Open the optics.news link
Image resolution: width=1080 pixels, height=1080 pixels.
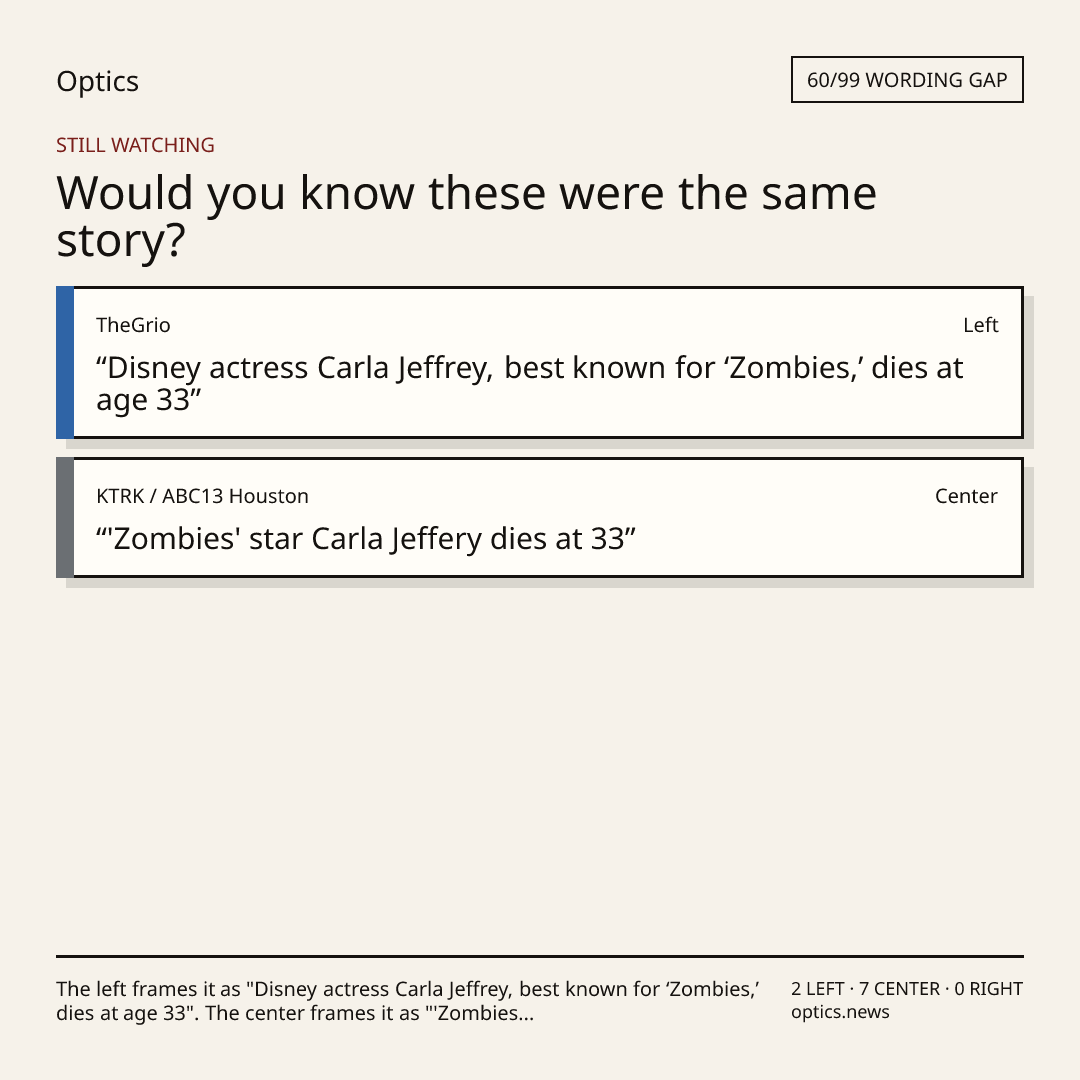click(840, 1012)
